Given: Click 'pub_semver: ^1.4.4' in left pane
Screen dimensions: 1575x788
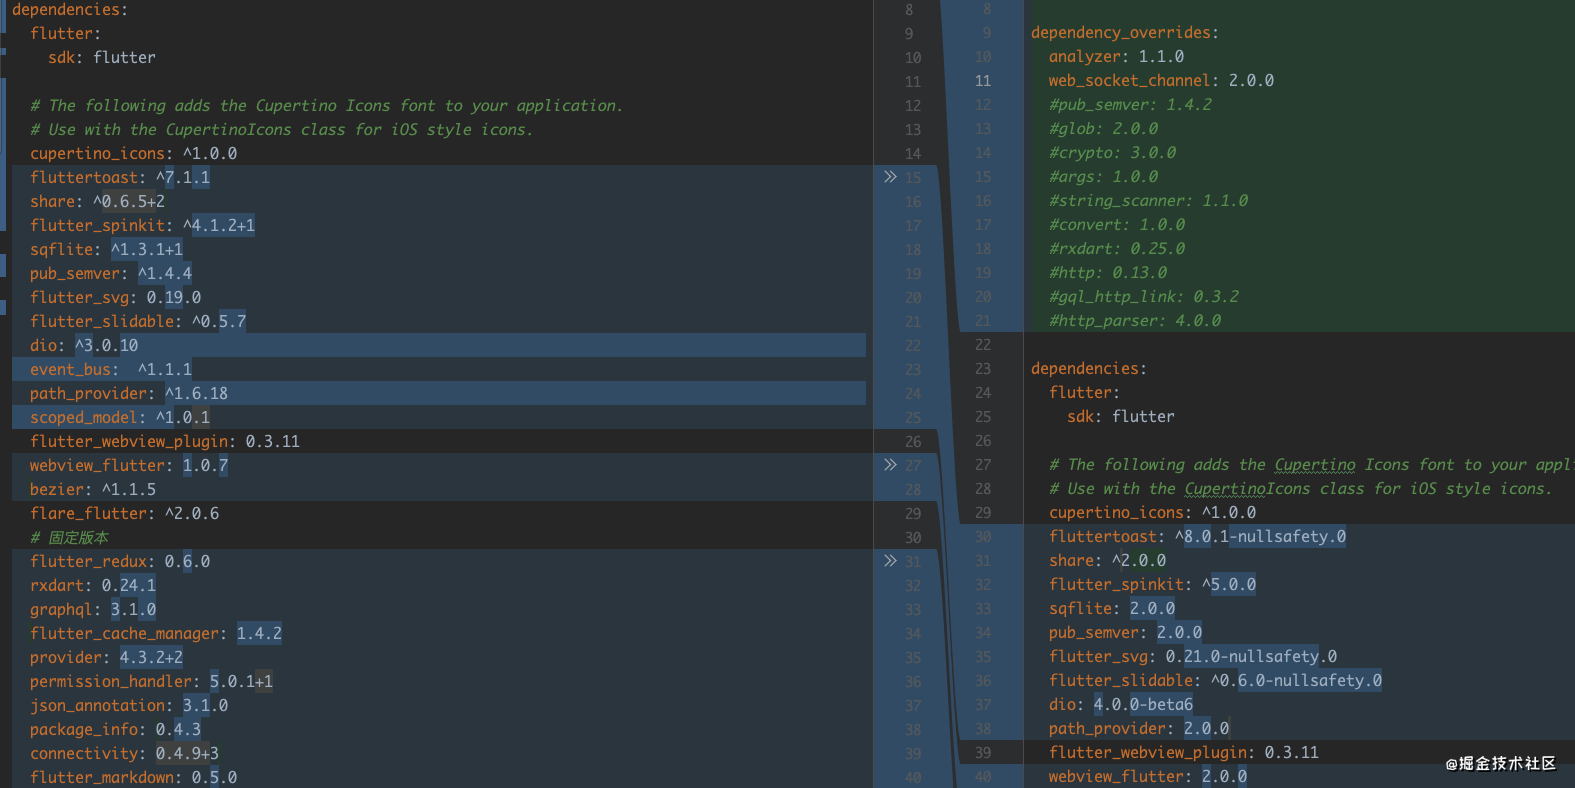Looking at the screenshot, I should pyautogui.click(x=111, y=273).
